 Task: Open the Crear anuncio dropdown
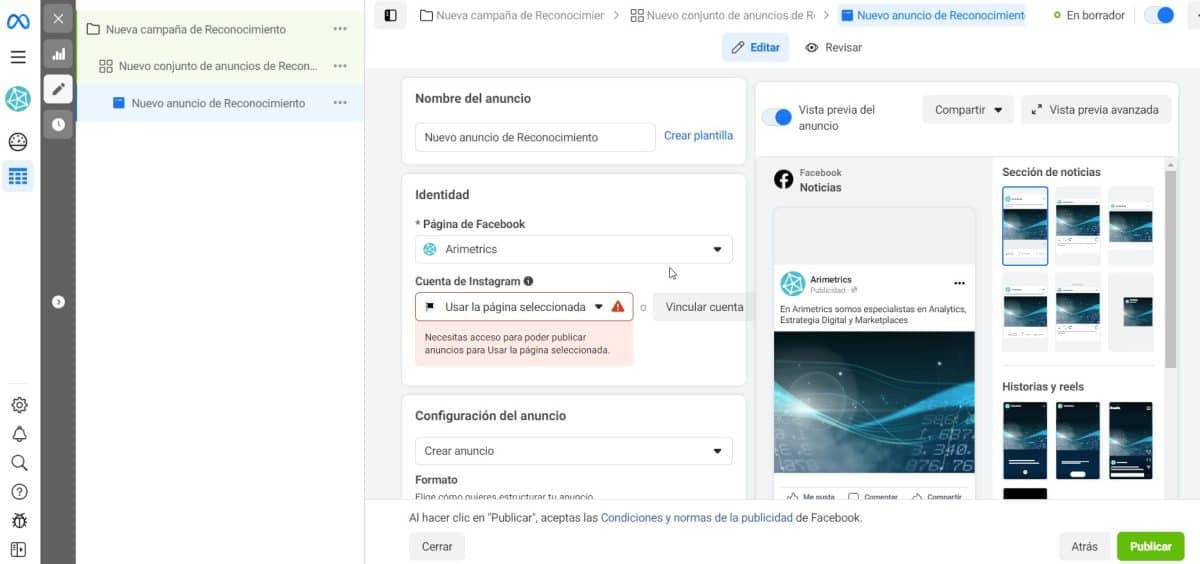[x=574, y=451]
